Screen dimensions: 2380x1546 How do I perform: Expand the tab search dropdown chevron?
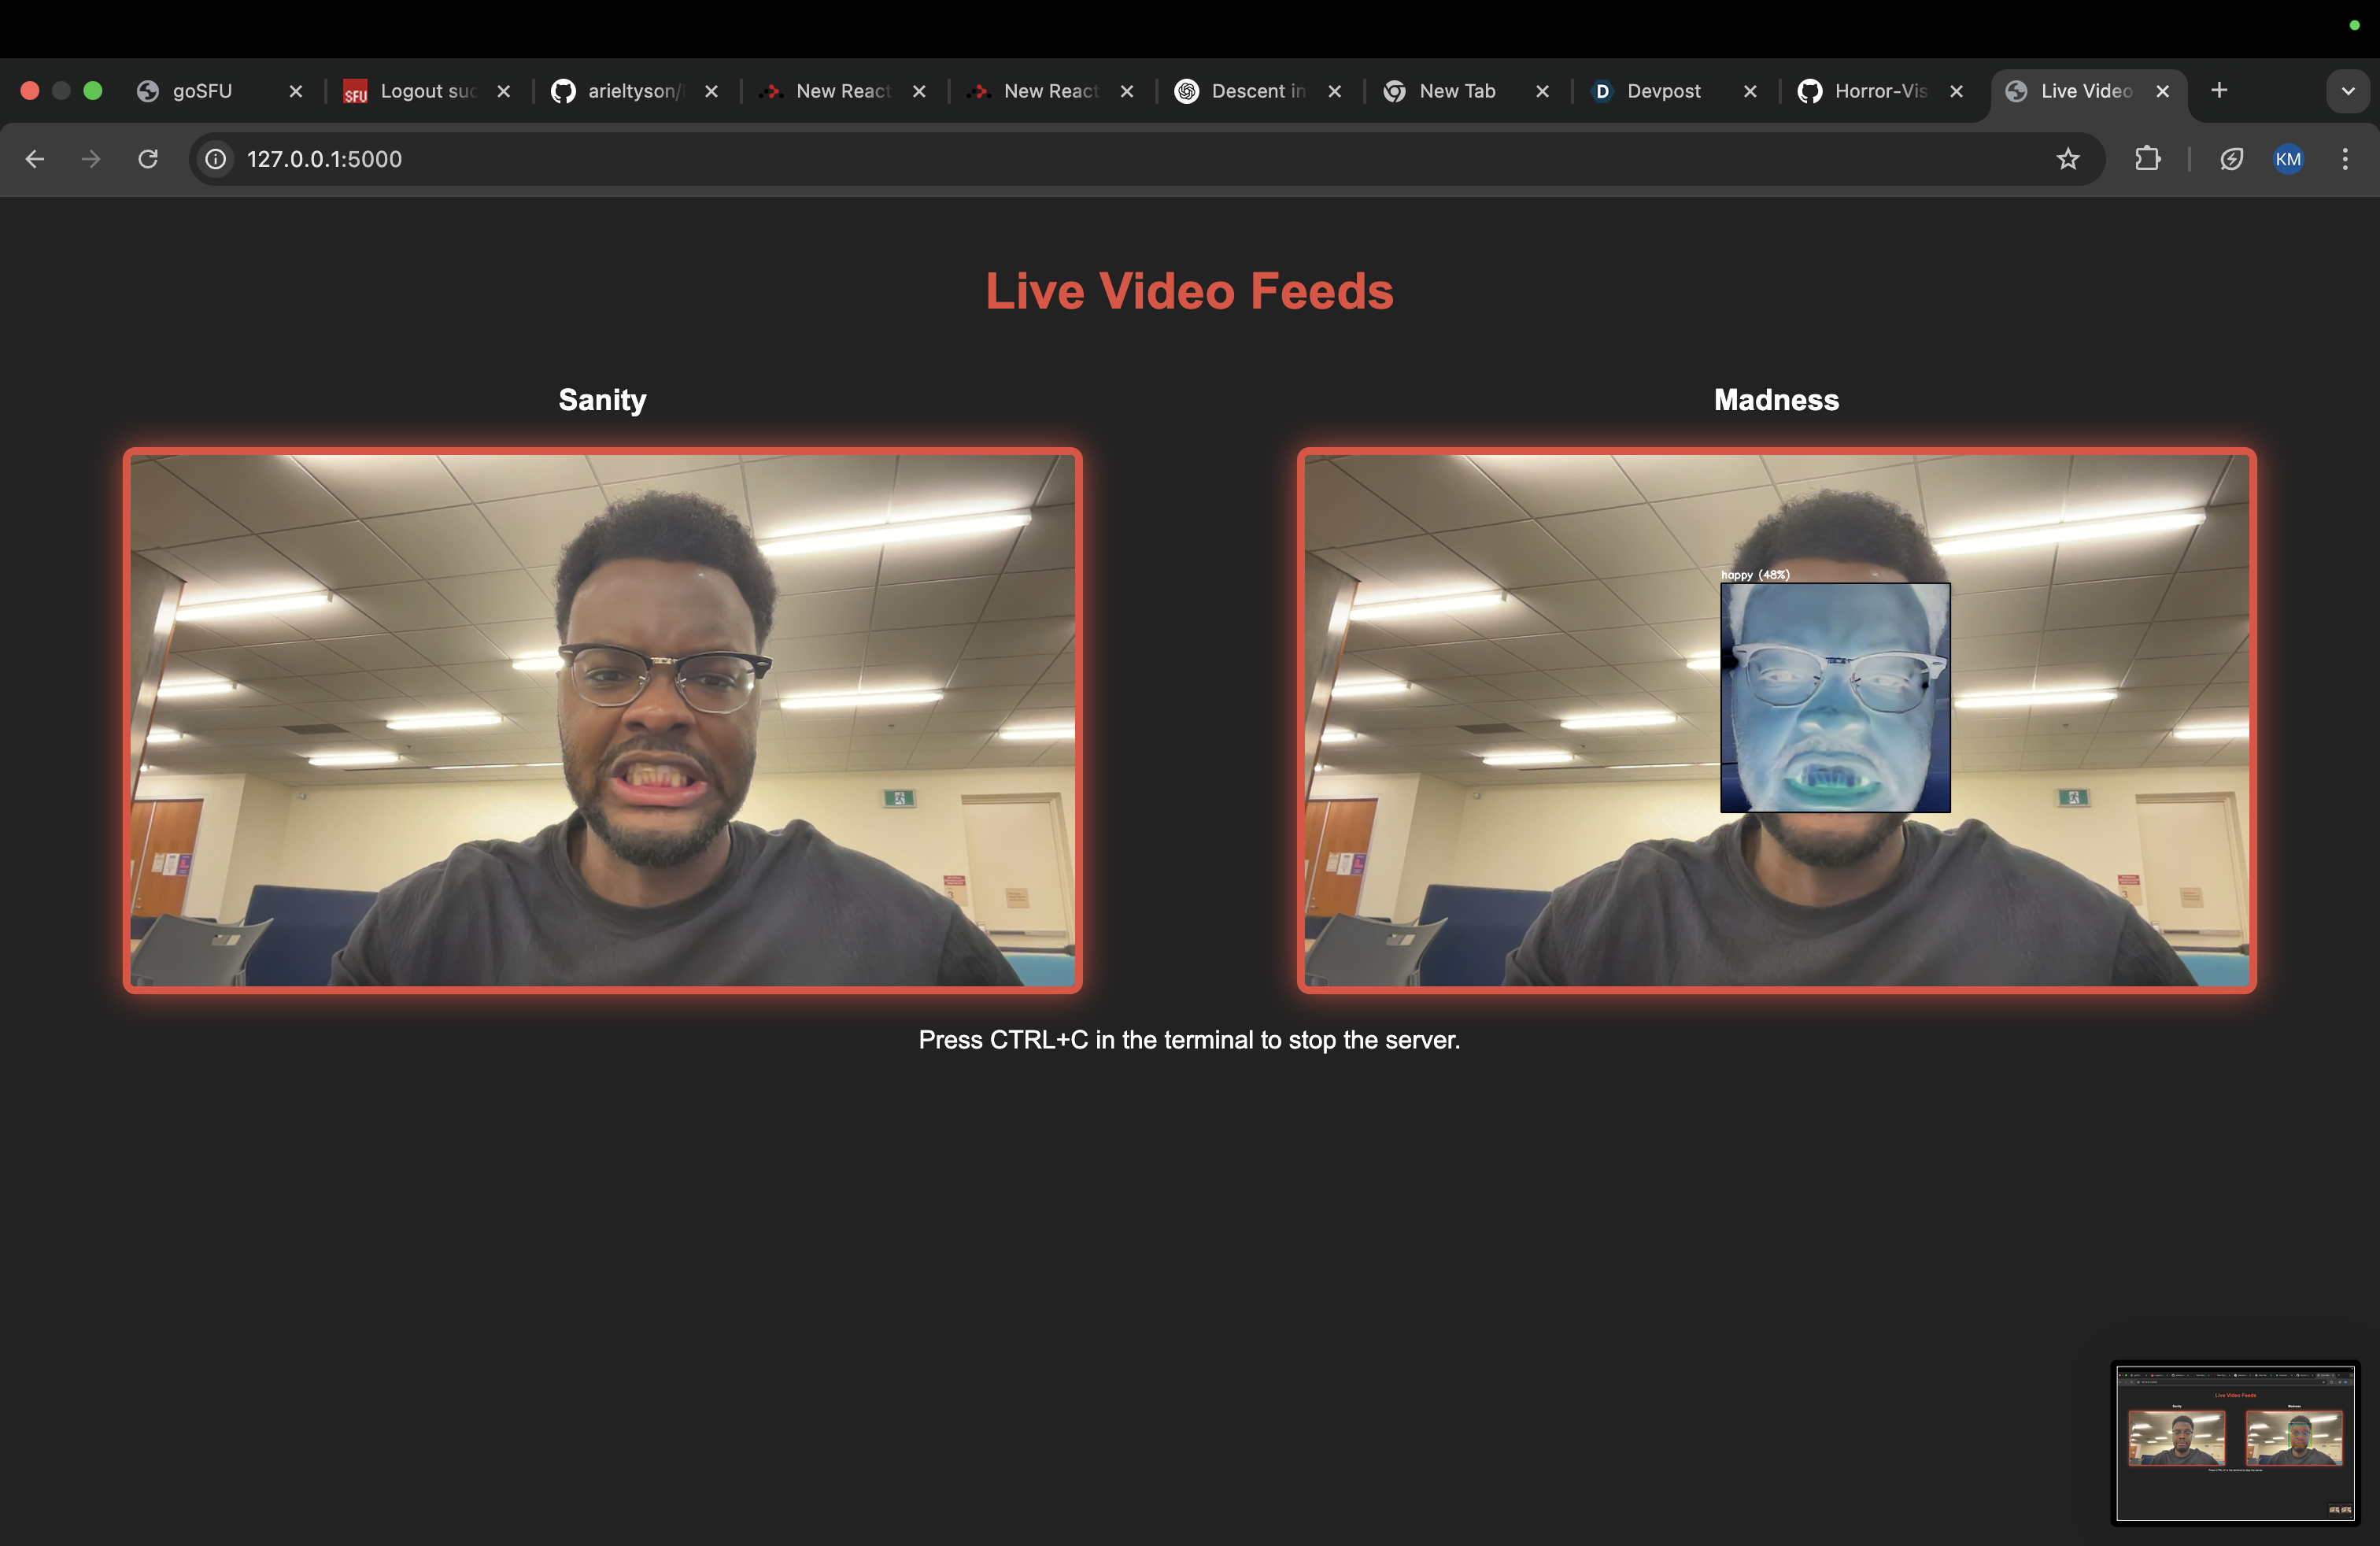tap(2348, 91)
